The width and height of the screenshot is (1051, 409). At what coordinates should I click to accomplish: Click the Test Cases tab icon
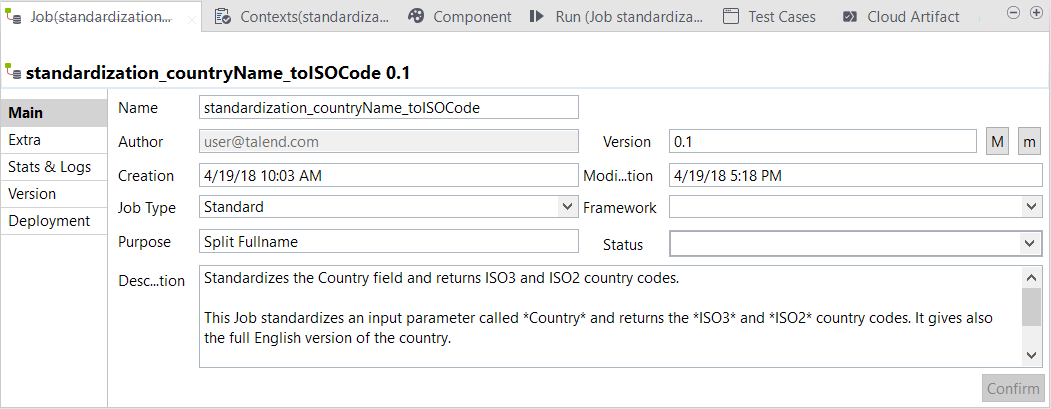[x=731, y=16]
